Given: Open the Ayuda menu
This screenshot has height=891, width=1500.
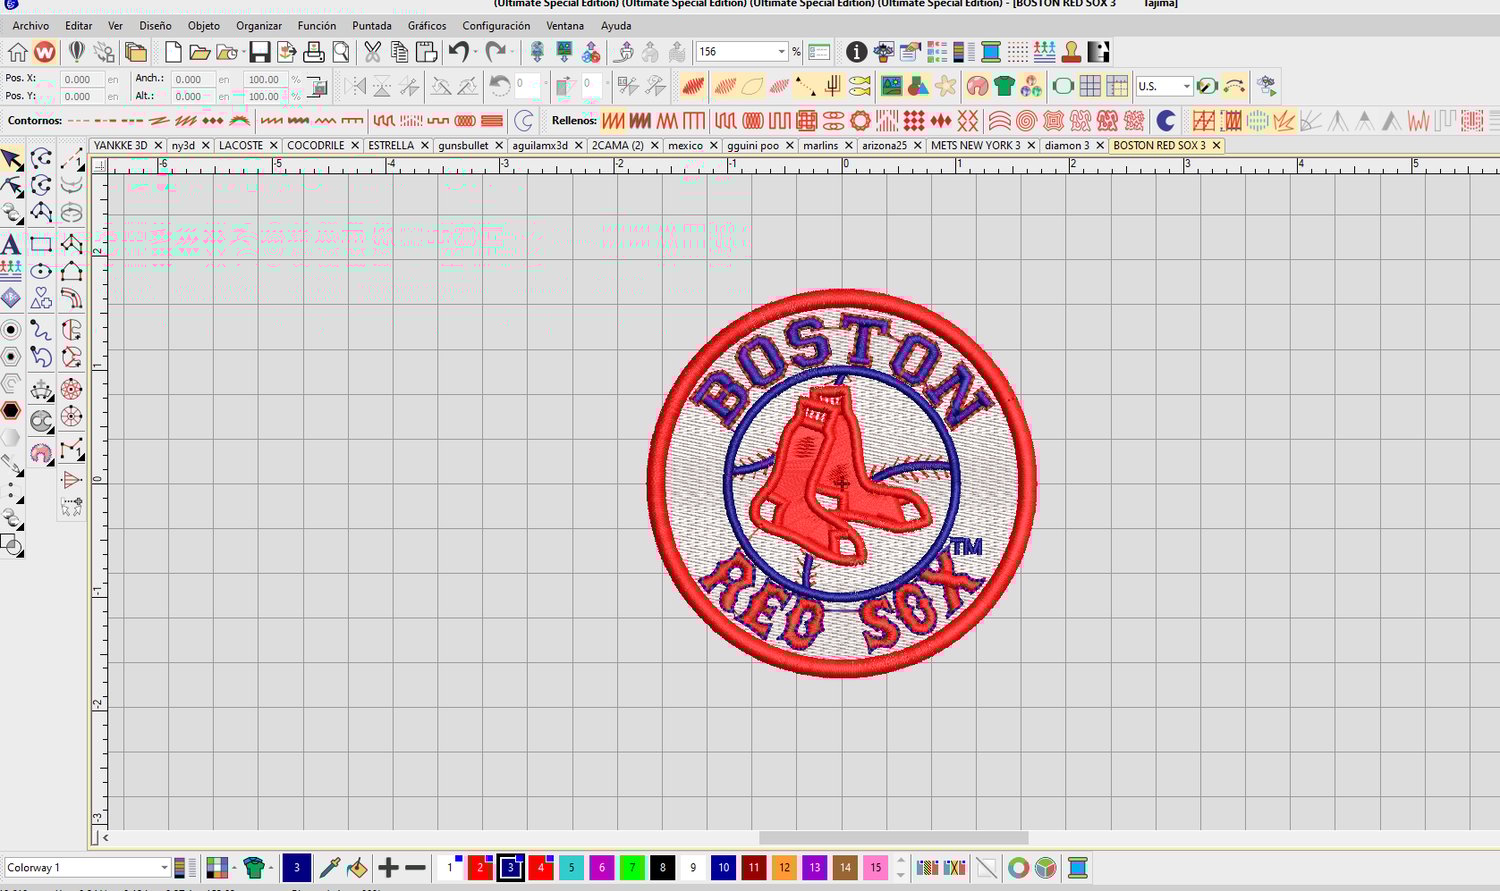Looking at the screenshot, I should [x=616, y=26].
